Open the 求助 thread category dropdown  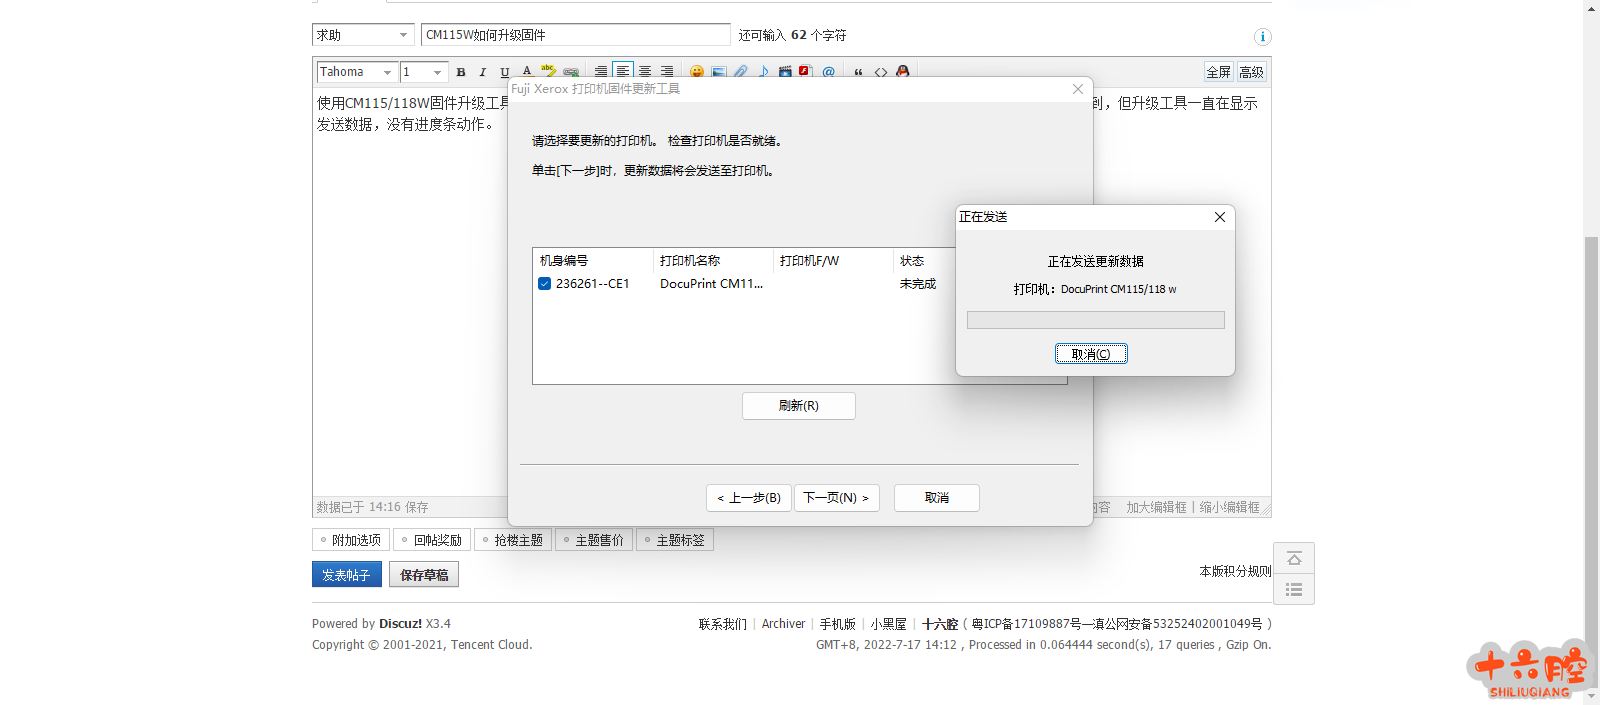pos(363,35)
